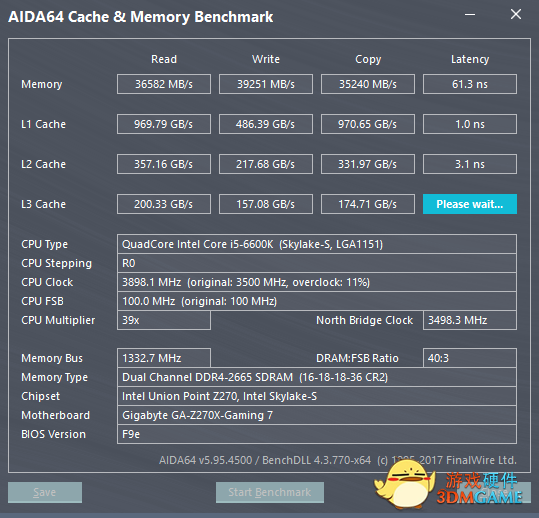Click the L1 Cache row label

(x=43, y=124)
